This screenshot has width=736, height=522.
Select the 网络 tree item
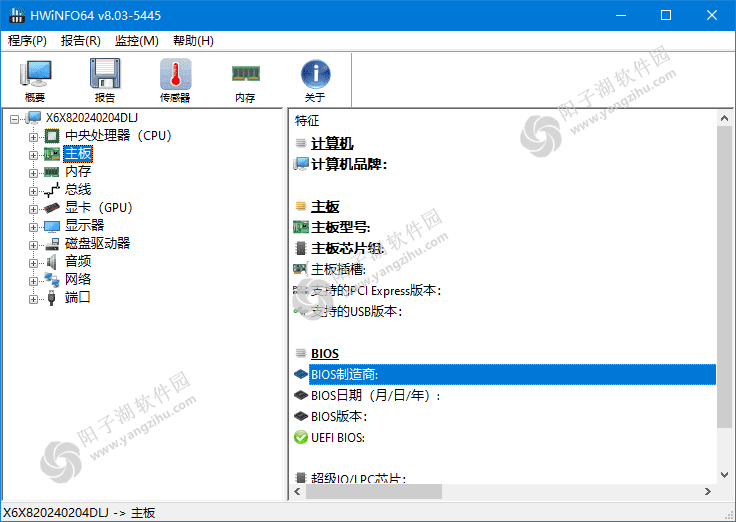tap(78, 279)
